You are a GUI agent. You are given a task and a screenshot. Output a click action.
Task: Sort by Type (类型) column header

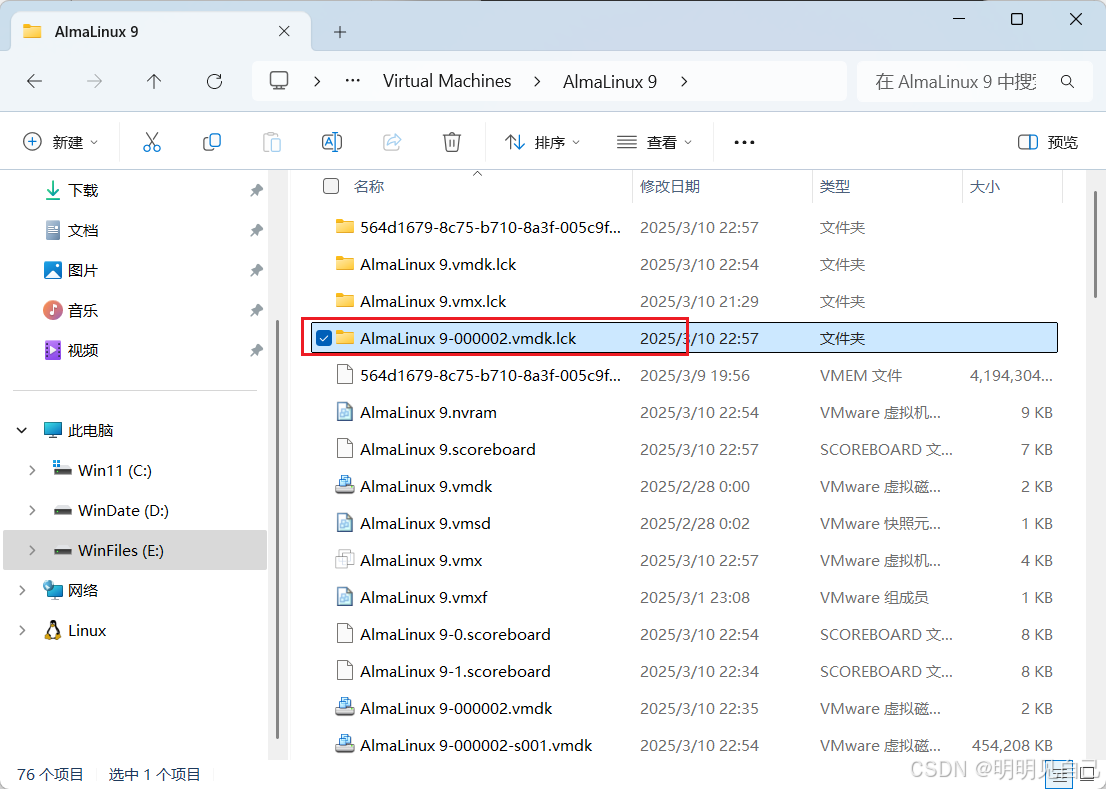pos(834,186)
